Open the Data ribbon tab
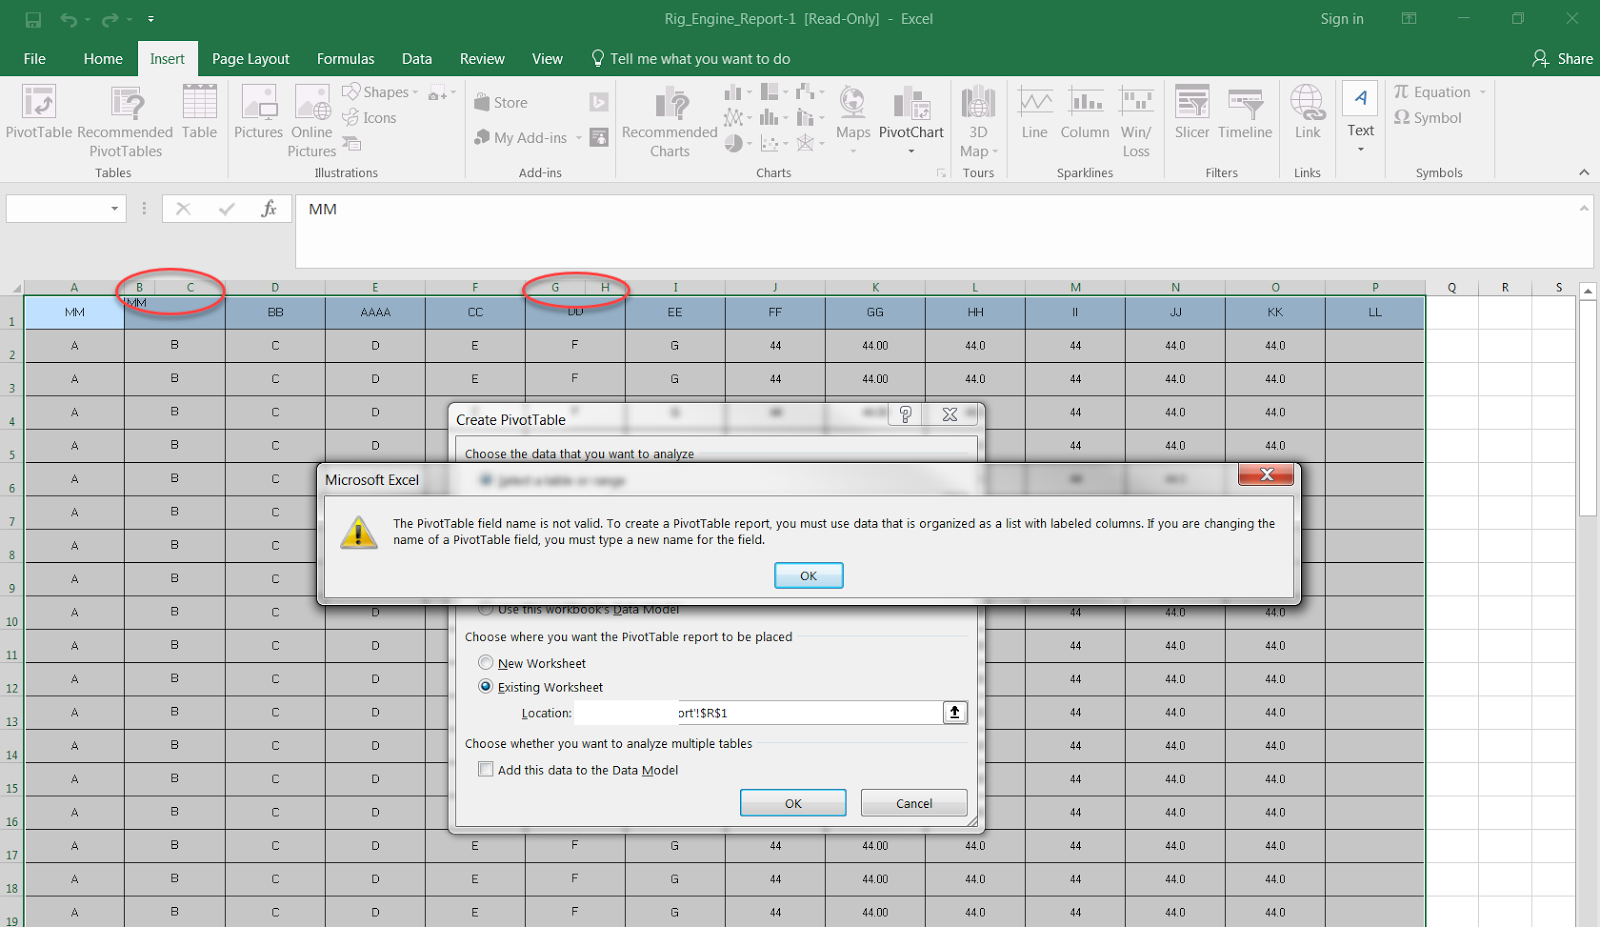Viewport: 1600px width, 927px height. click(416, 58)
